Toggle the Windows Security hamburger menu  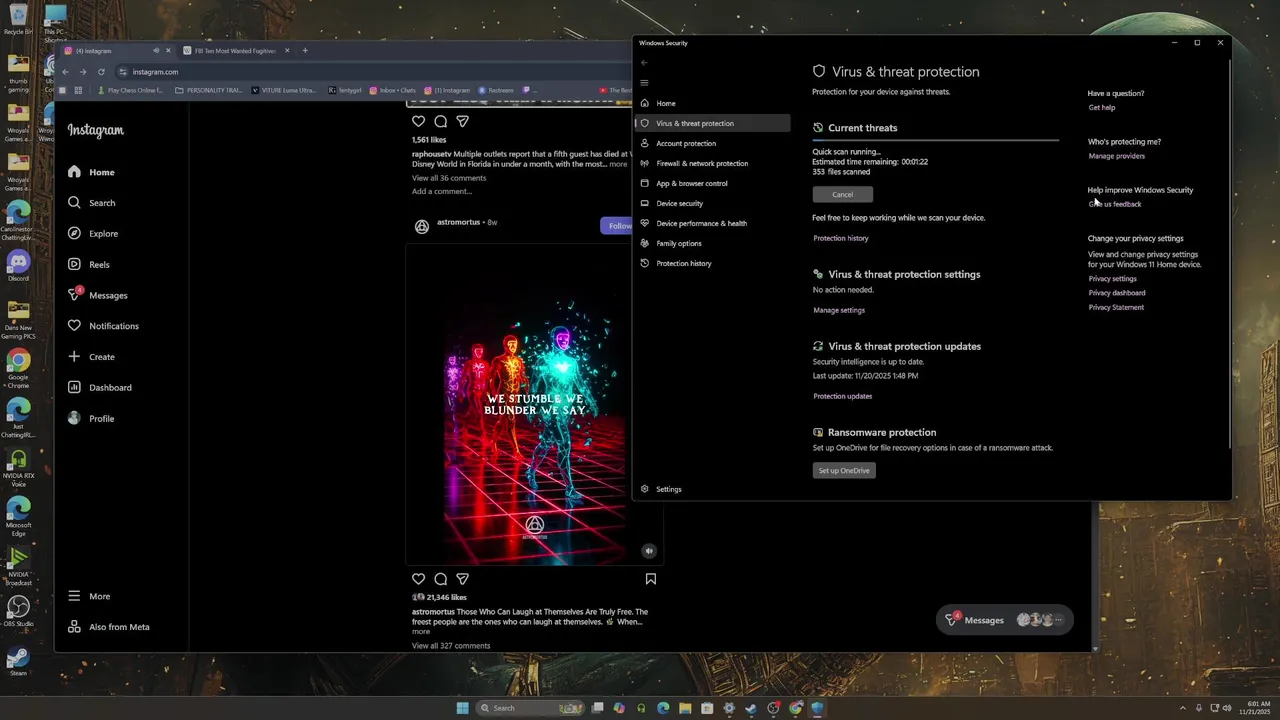[x=644, y=83]
